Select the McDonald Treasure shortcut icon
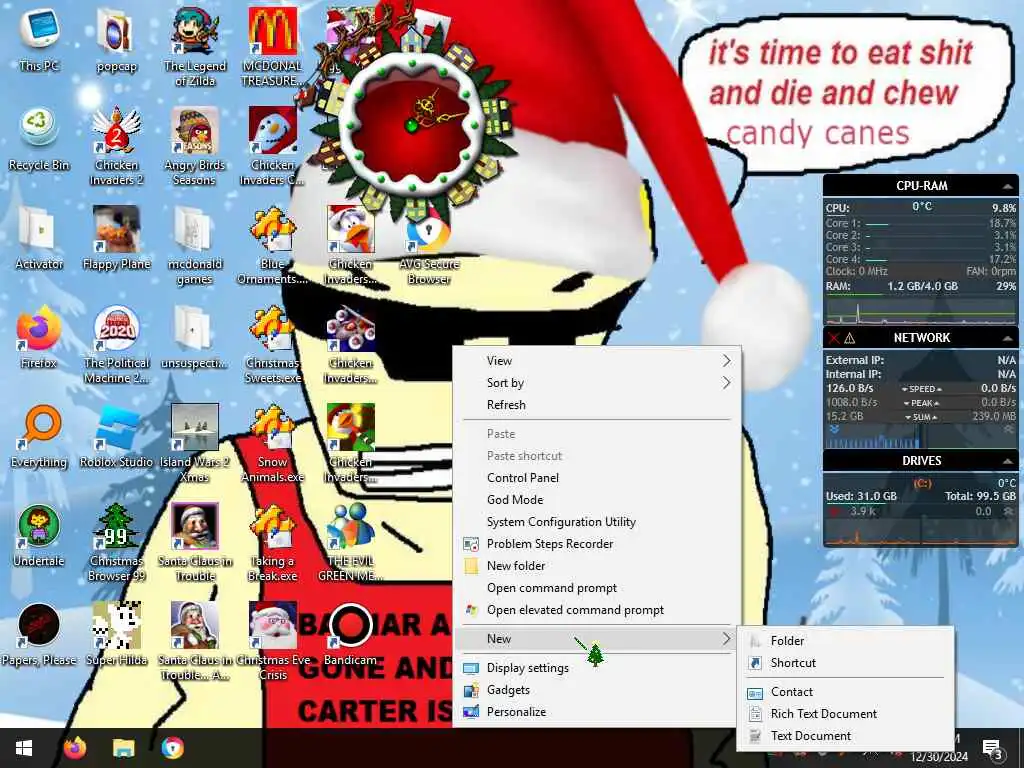 [x=272, y=46]
